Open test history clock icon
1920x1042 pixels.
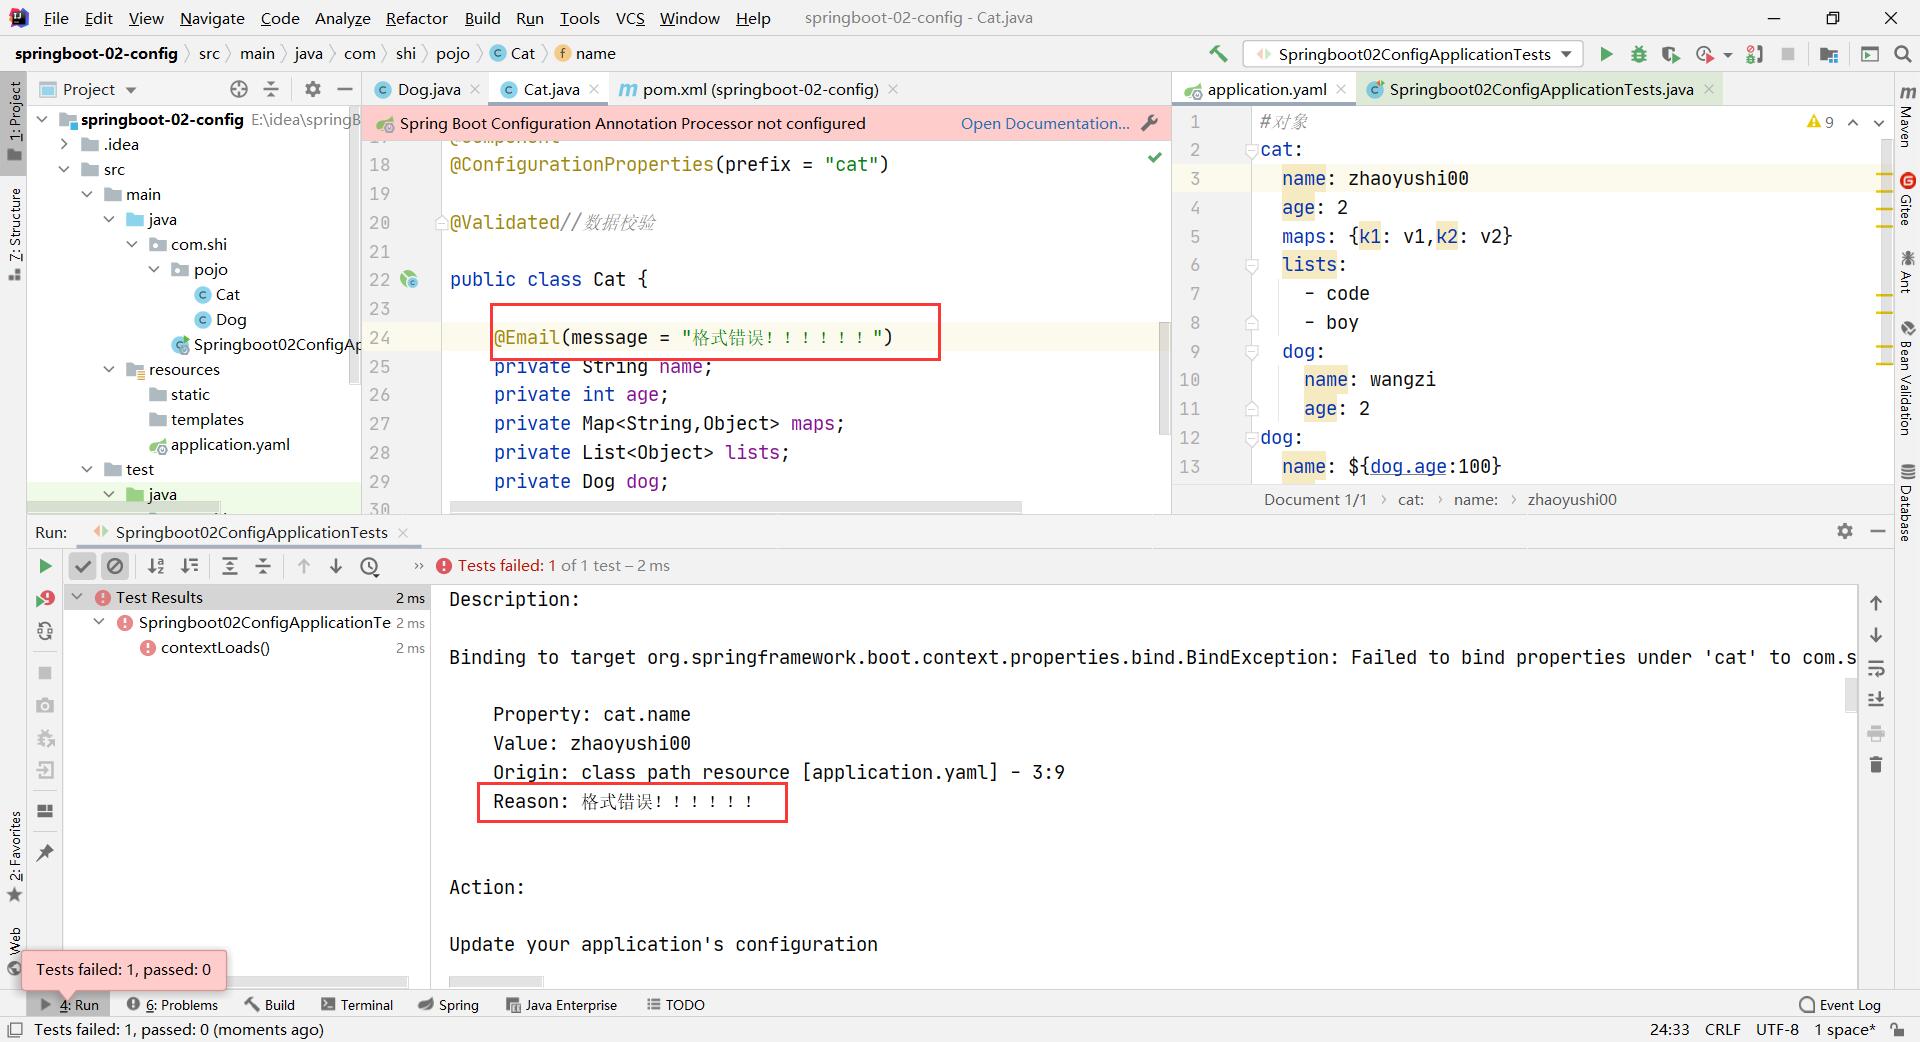pos(370,566)
